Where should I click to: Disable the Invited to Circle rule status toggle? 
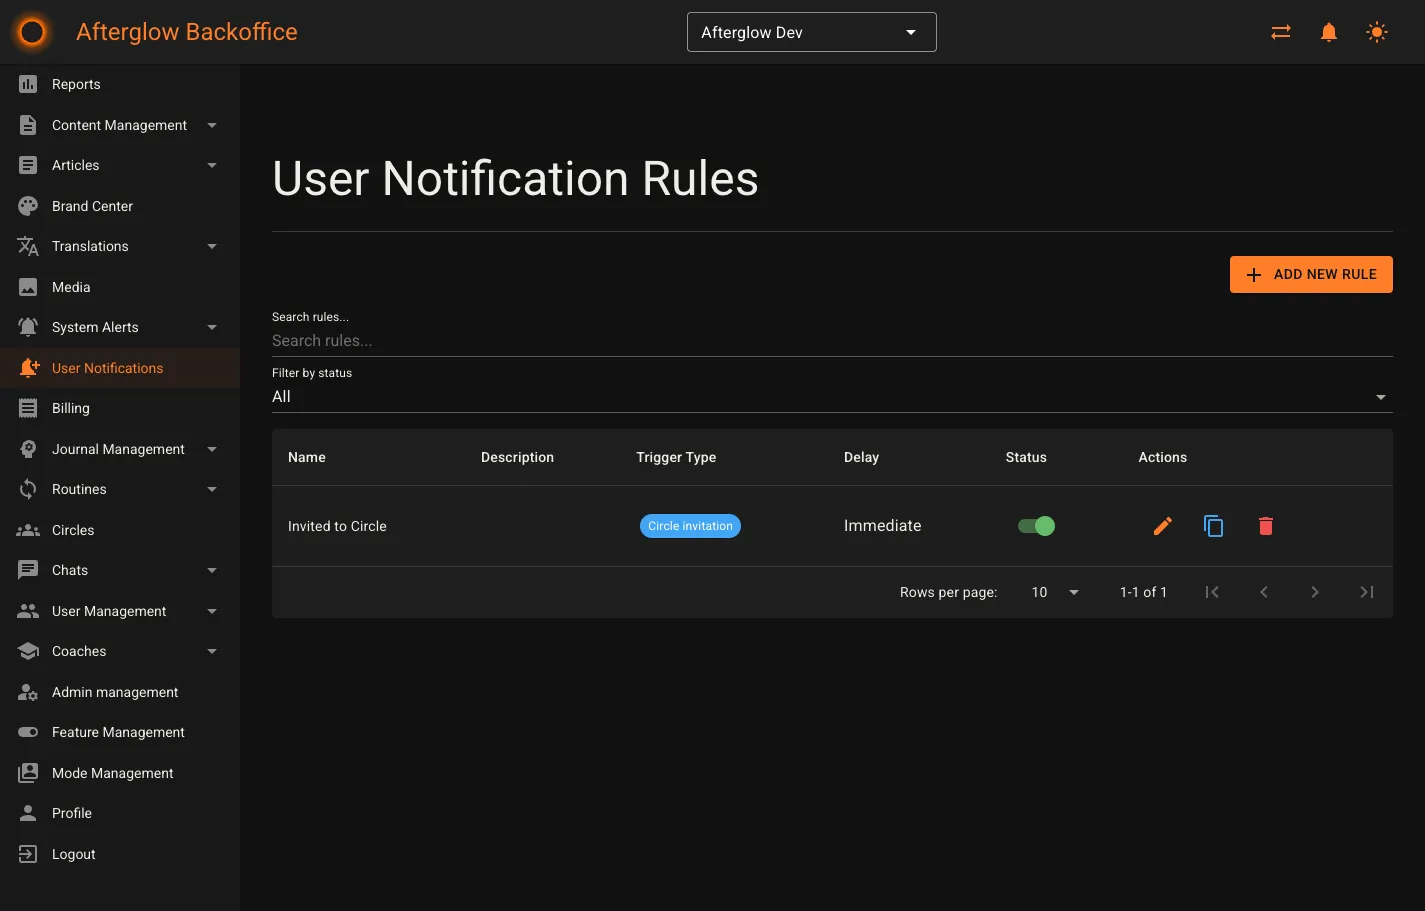(x=1035, y=525)
